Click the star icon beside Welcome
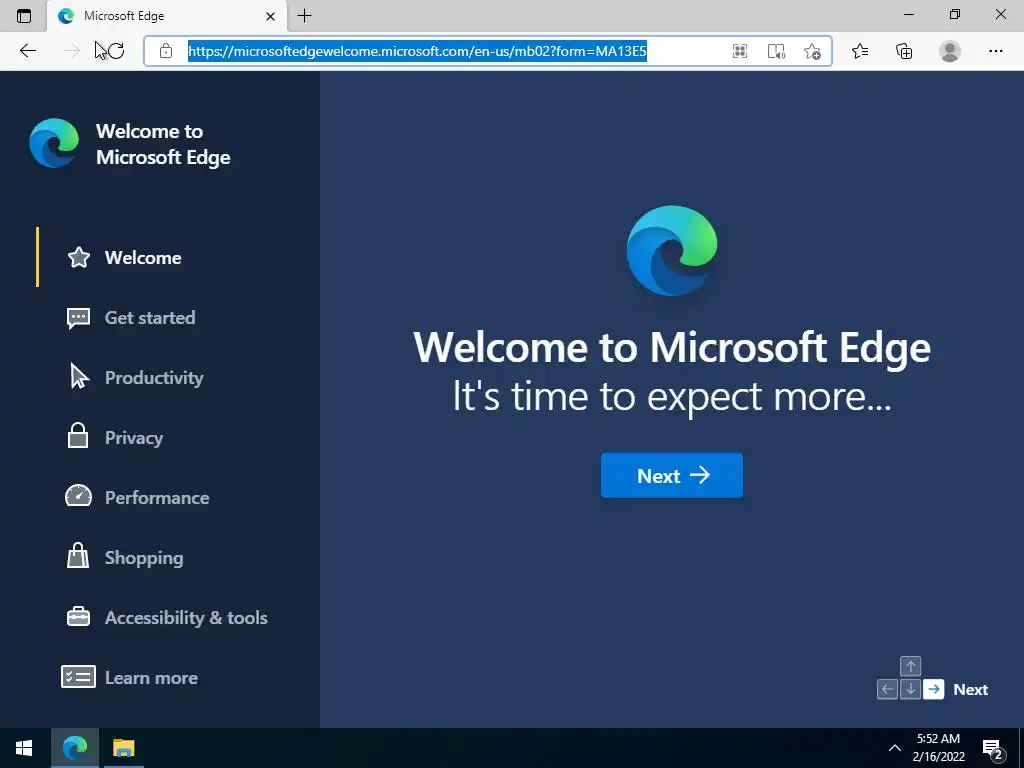Image resolution: width=1024 pixels, height=768 pixels. point(79,257)
